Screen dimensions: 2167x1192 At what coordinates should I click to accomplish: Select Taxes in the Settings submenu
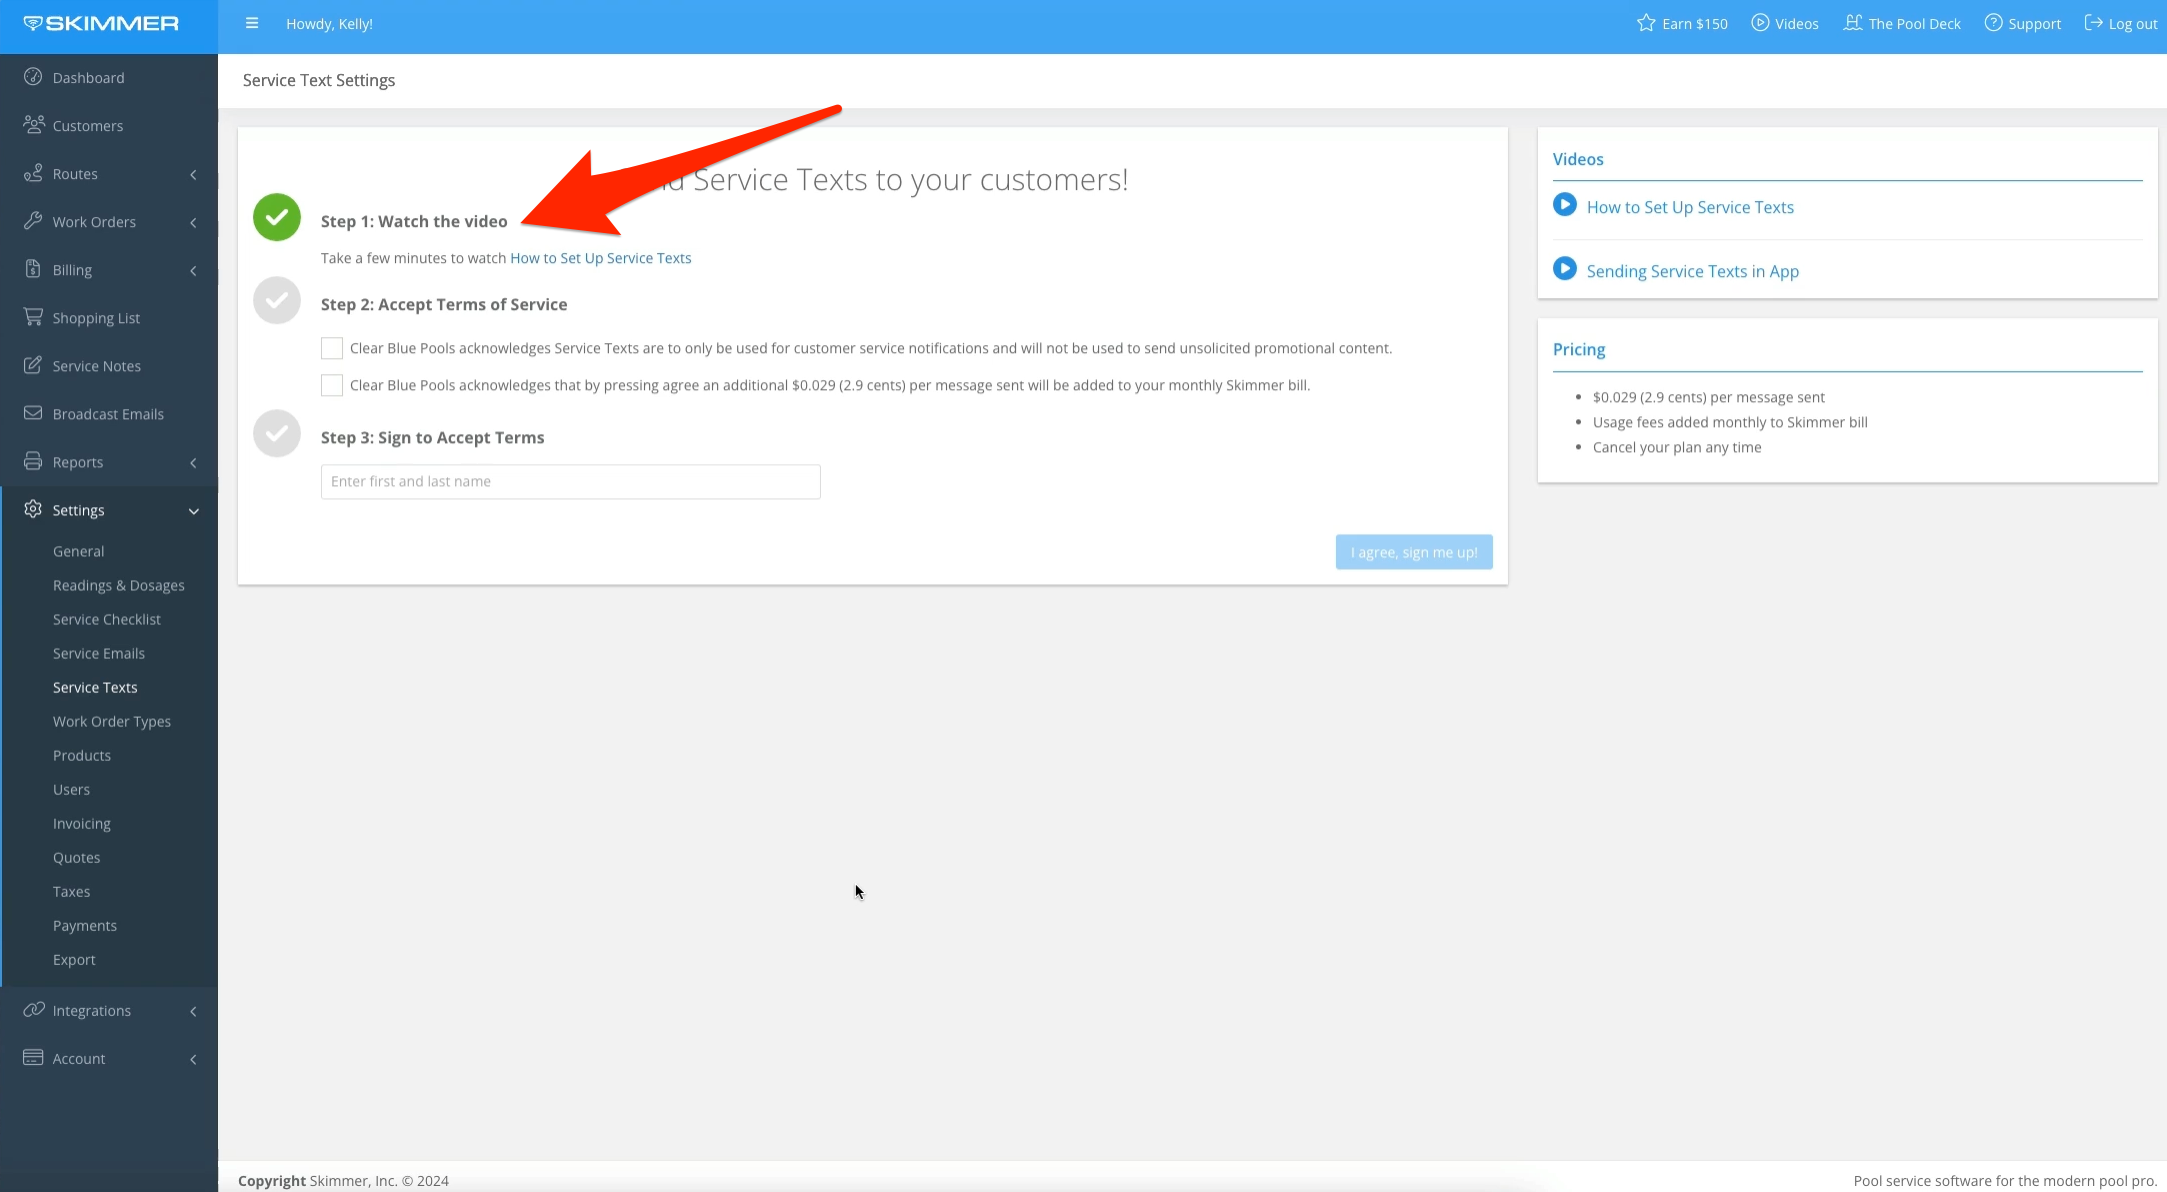tap(71, 891)
